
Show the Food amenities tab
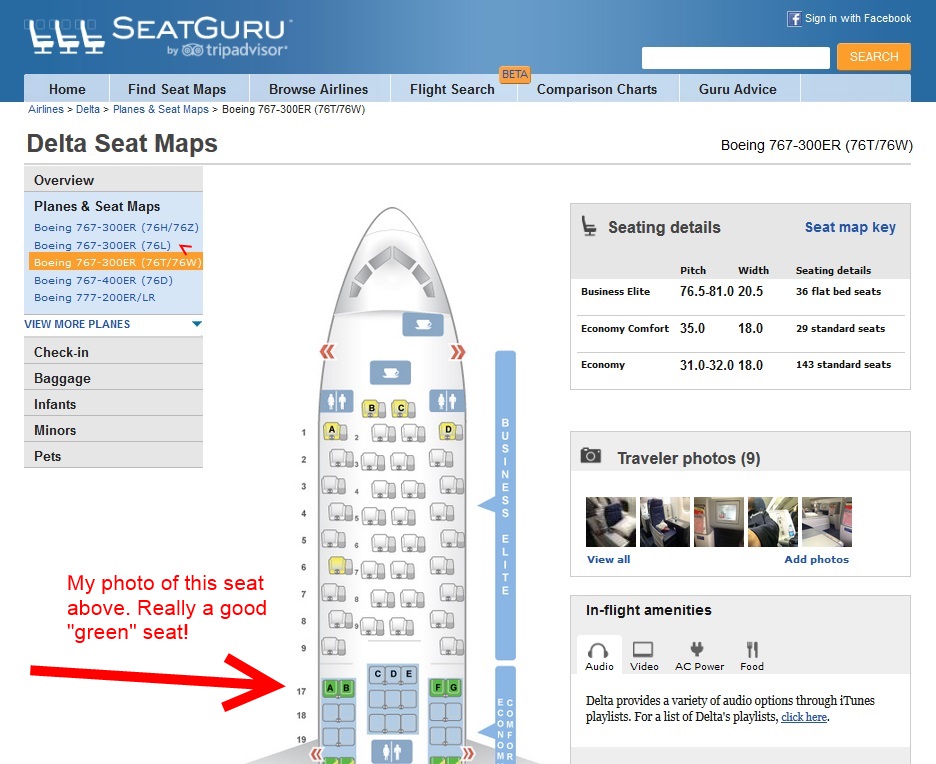click(x=752, y=656)
